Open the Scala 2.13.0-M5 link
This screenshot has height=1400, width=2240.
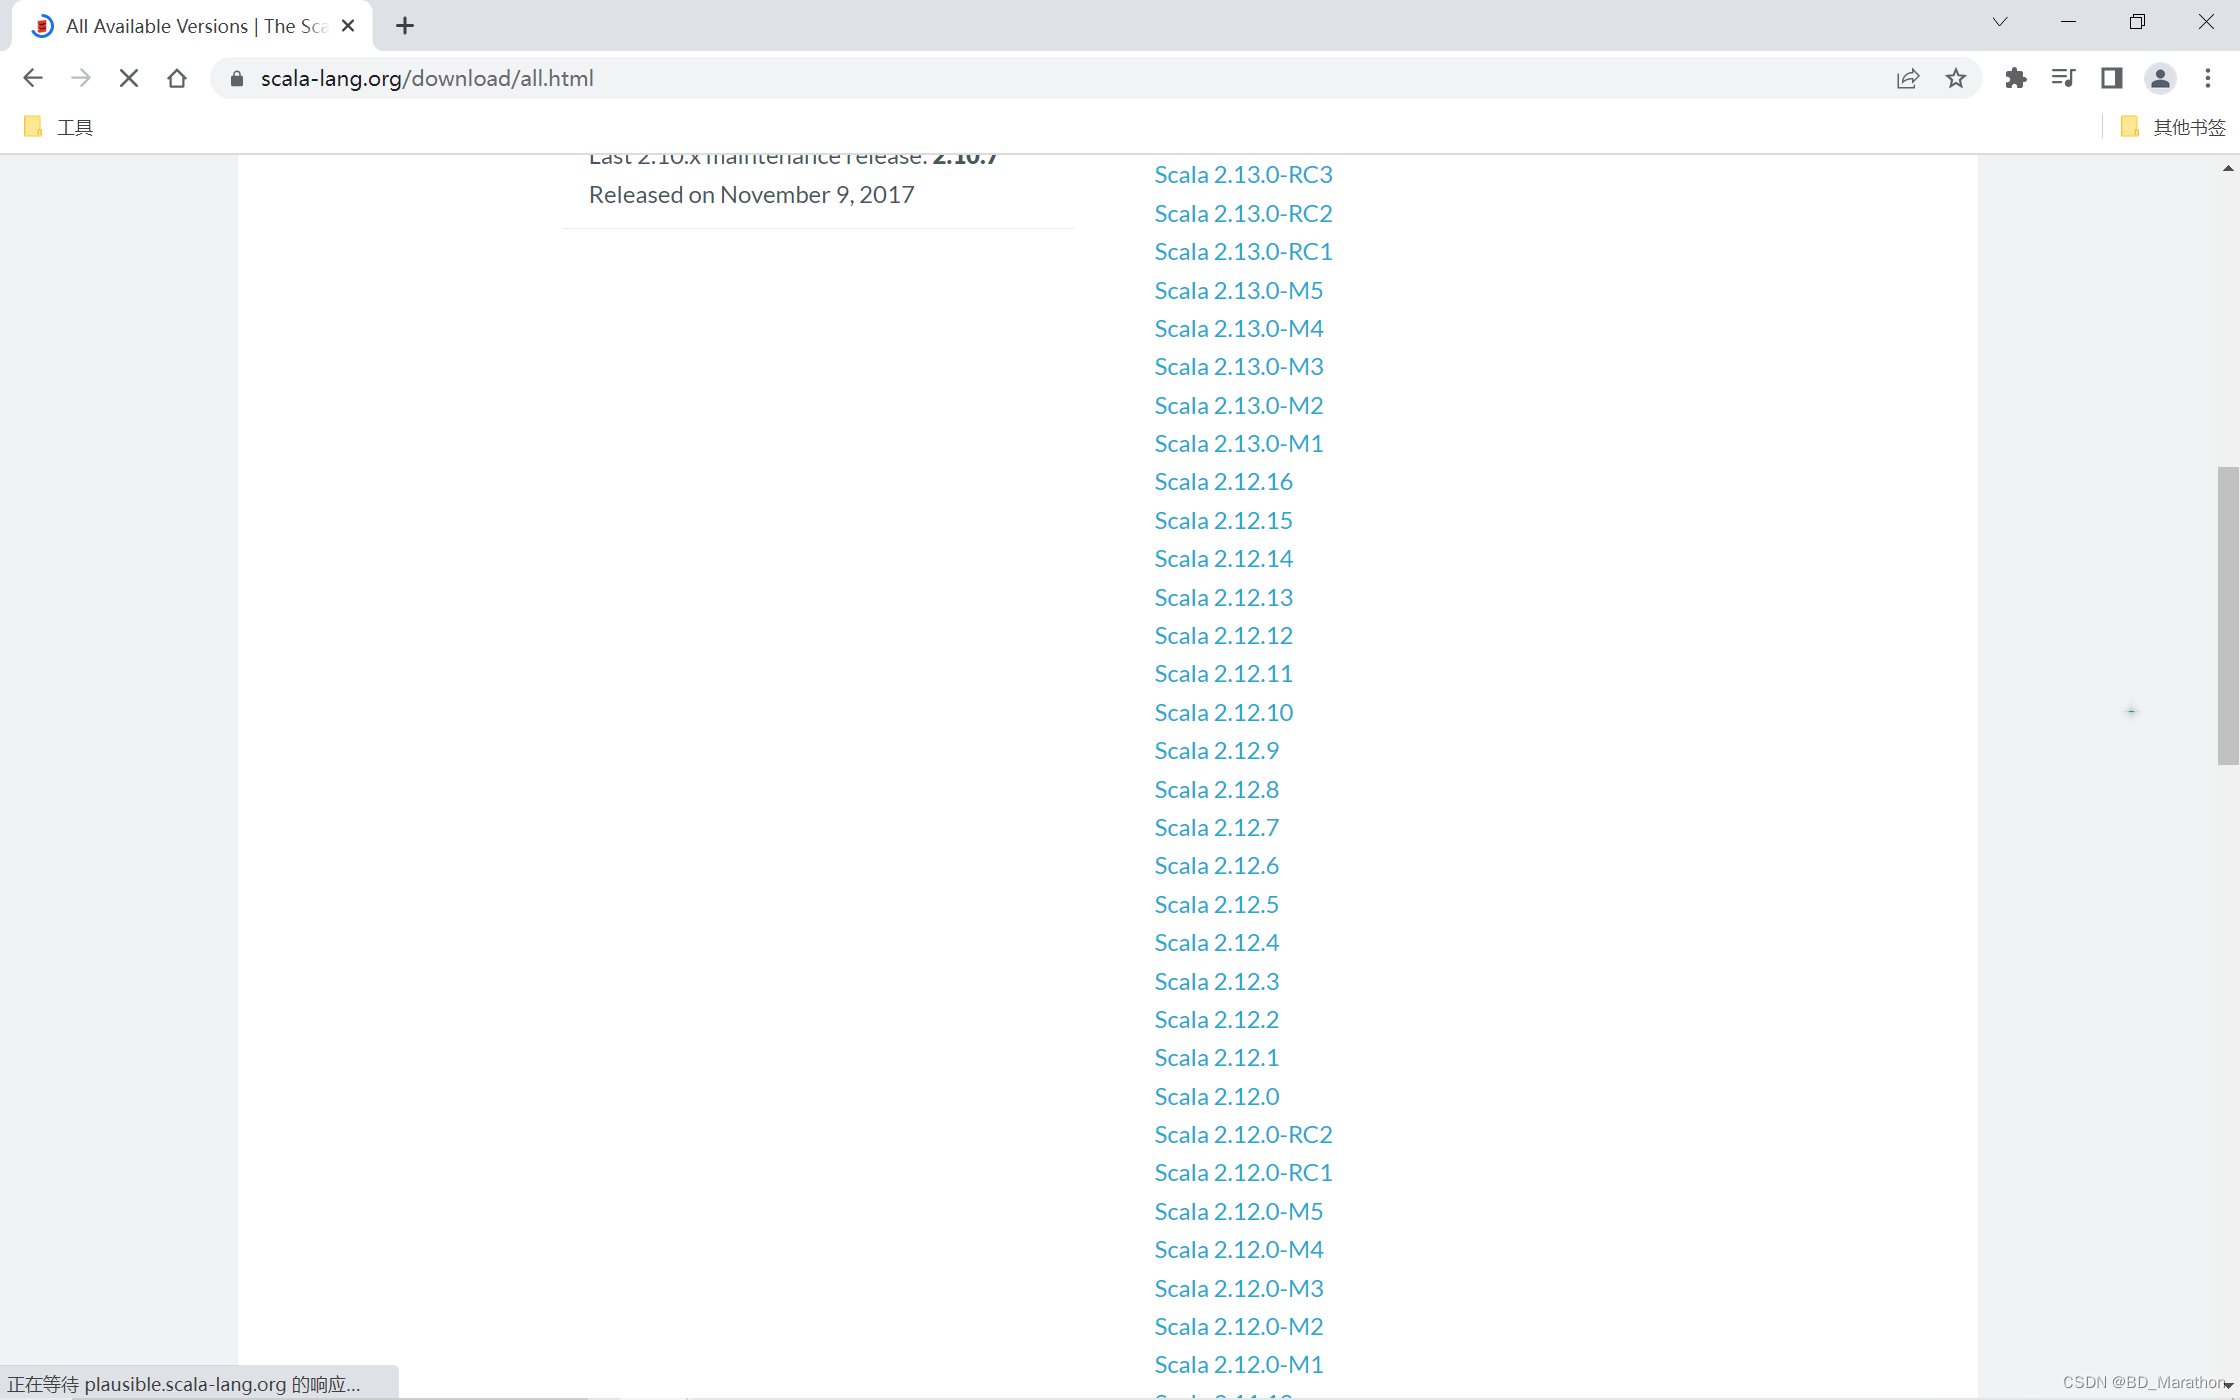(x=1238, y=290)
